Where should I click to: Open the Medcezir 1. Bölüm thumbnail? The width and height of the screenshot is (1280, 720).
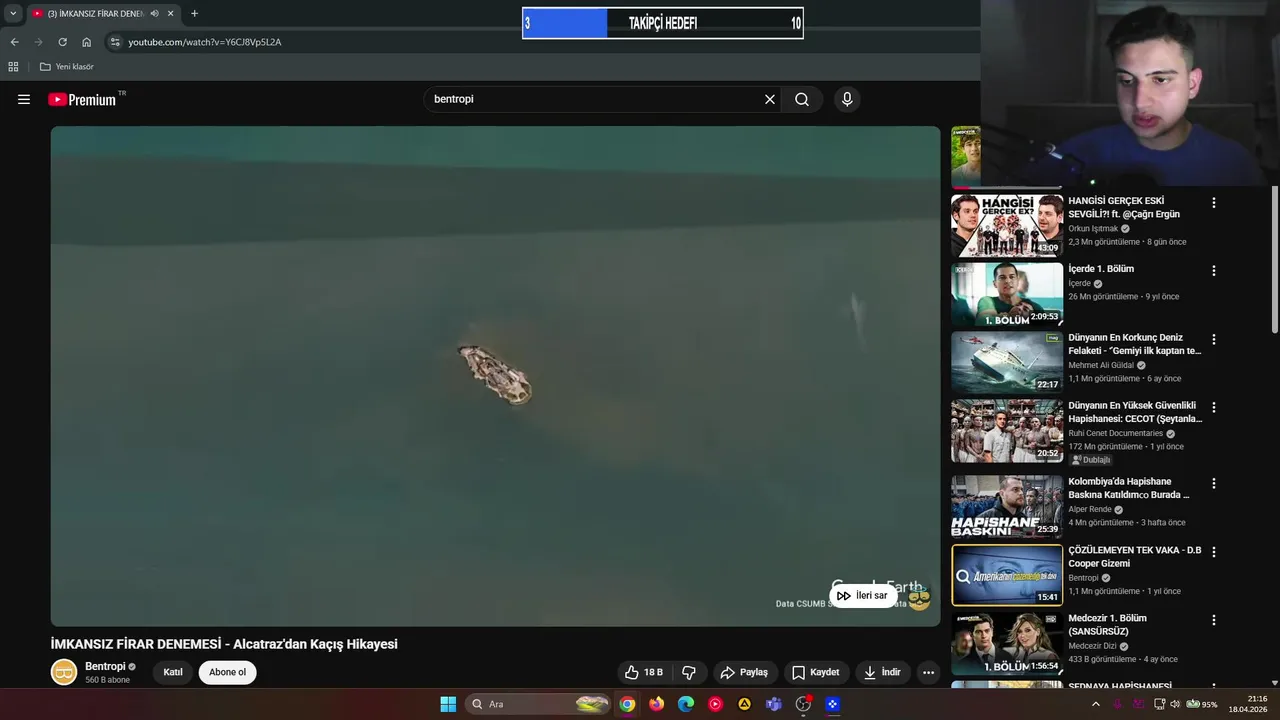pos(1006,644)
